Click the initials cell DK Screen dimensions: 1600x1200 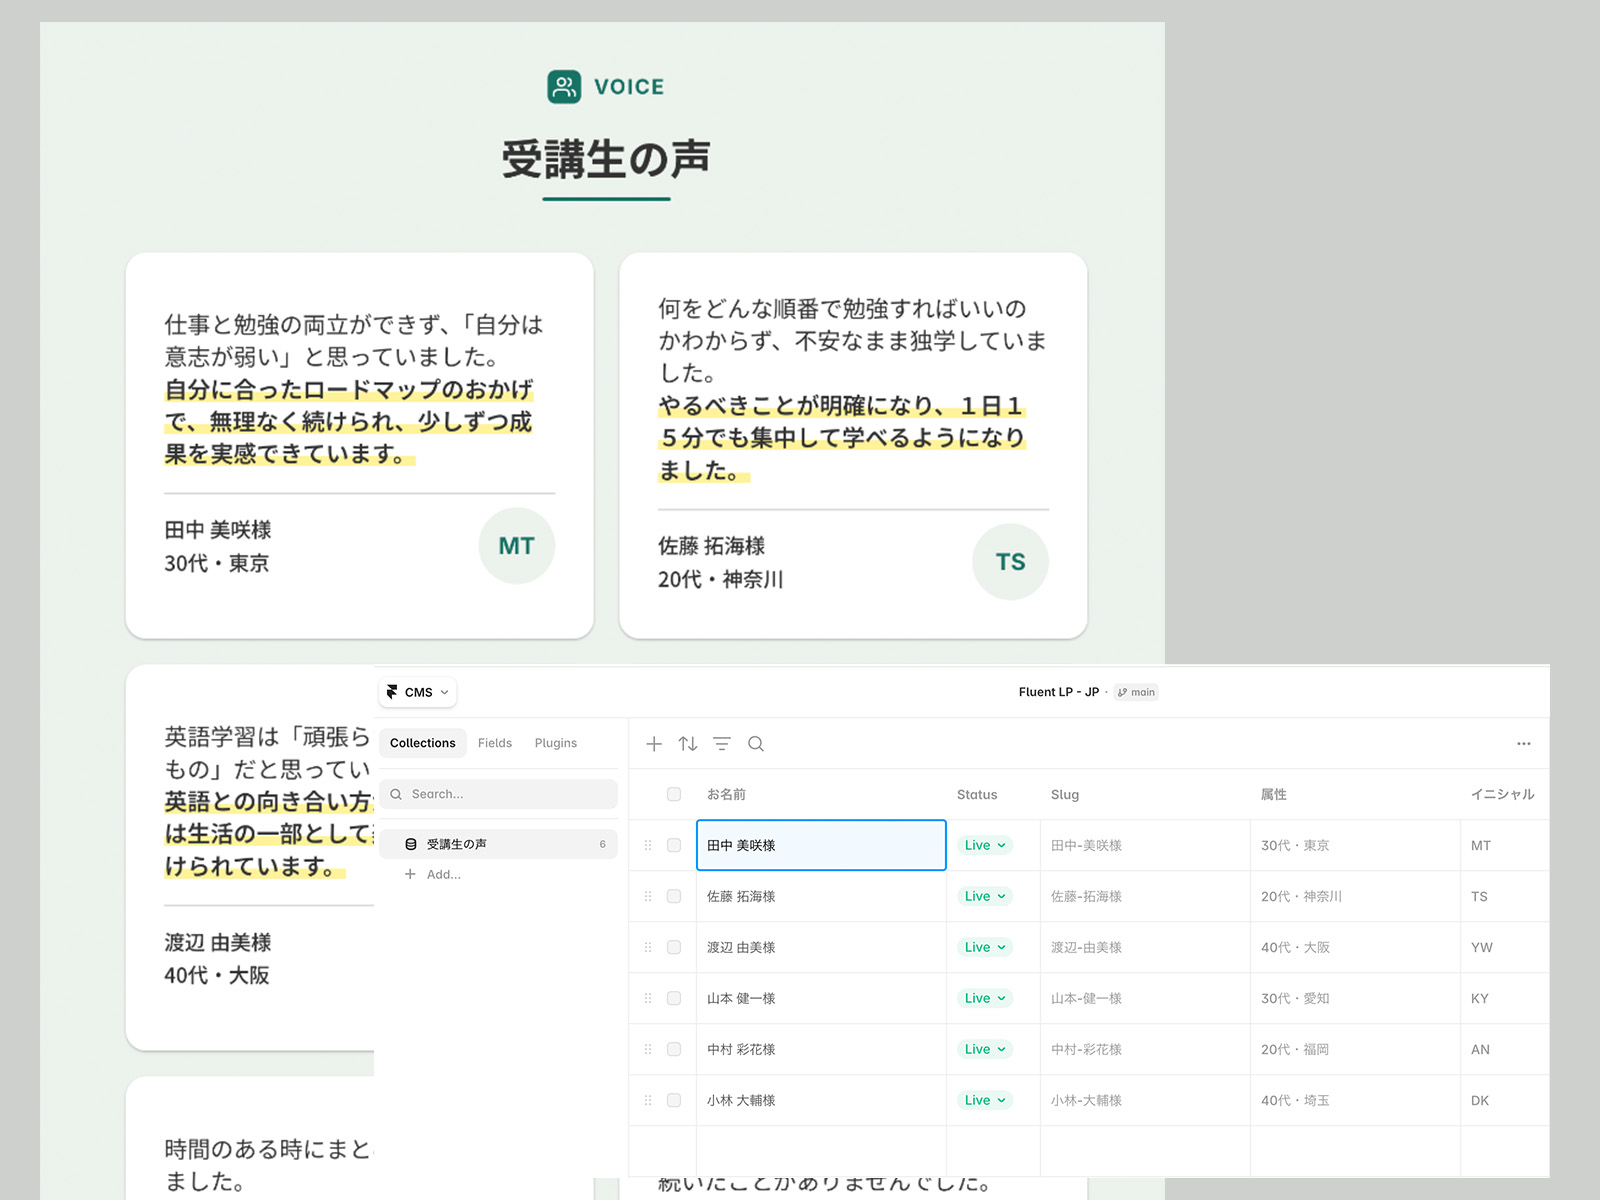[x=1505, y=1100]
